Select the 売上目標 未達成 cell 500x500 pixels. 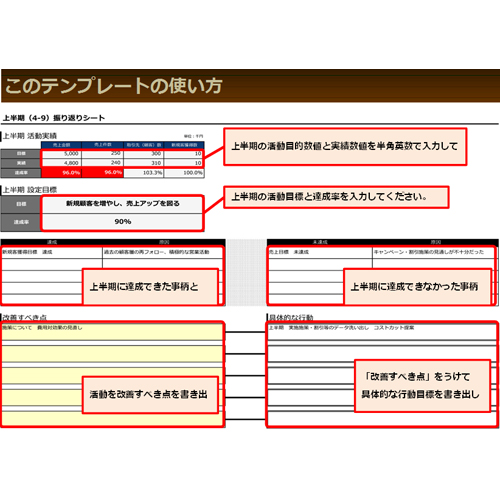(320, 252)
